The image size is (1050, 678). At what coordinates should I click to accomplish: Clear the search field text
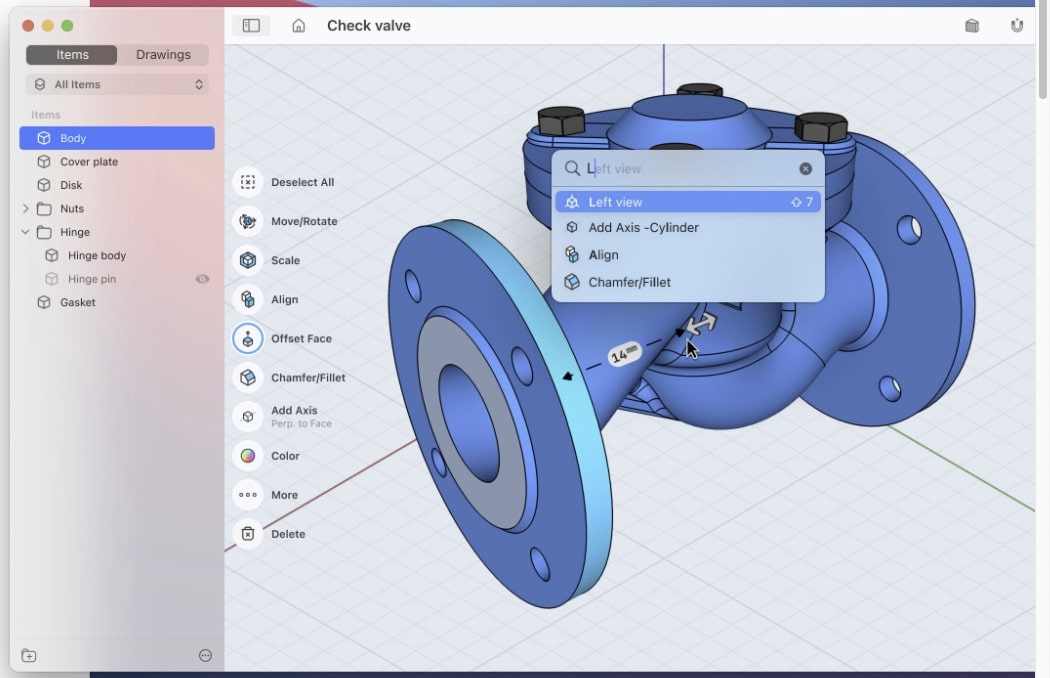(806, 169)
